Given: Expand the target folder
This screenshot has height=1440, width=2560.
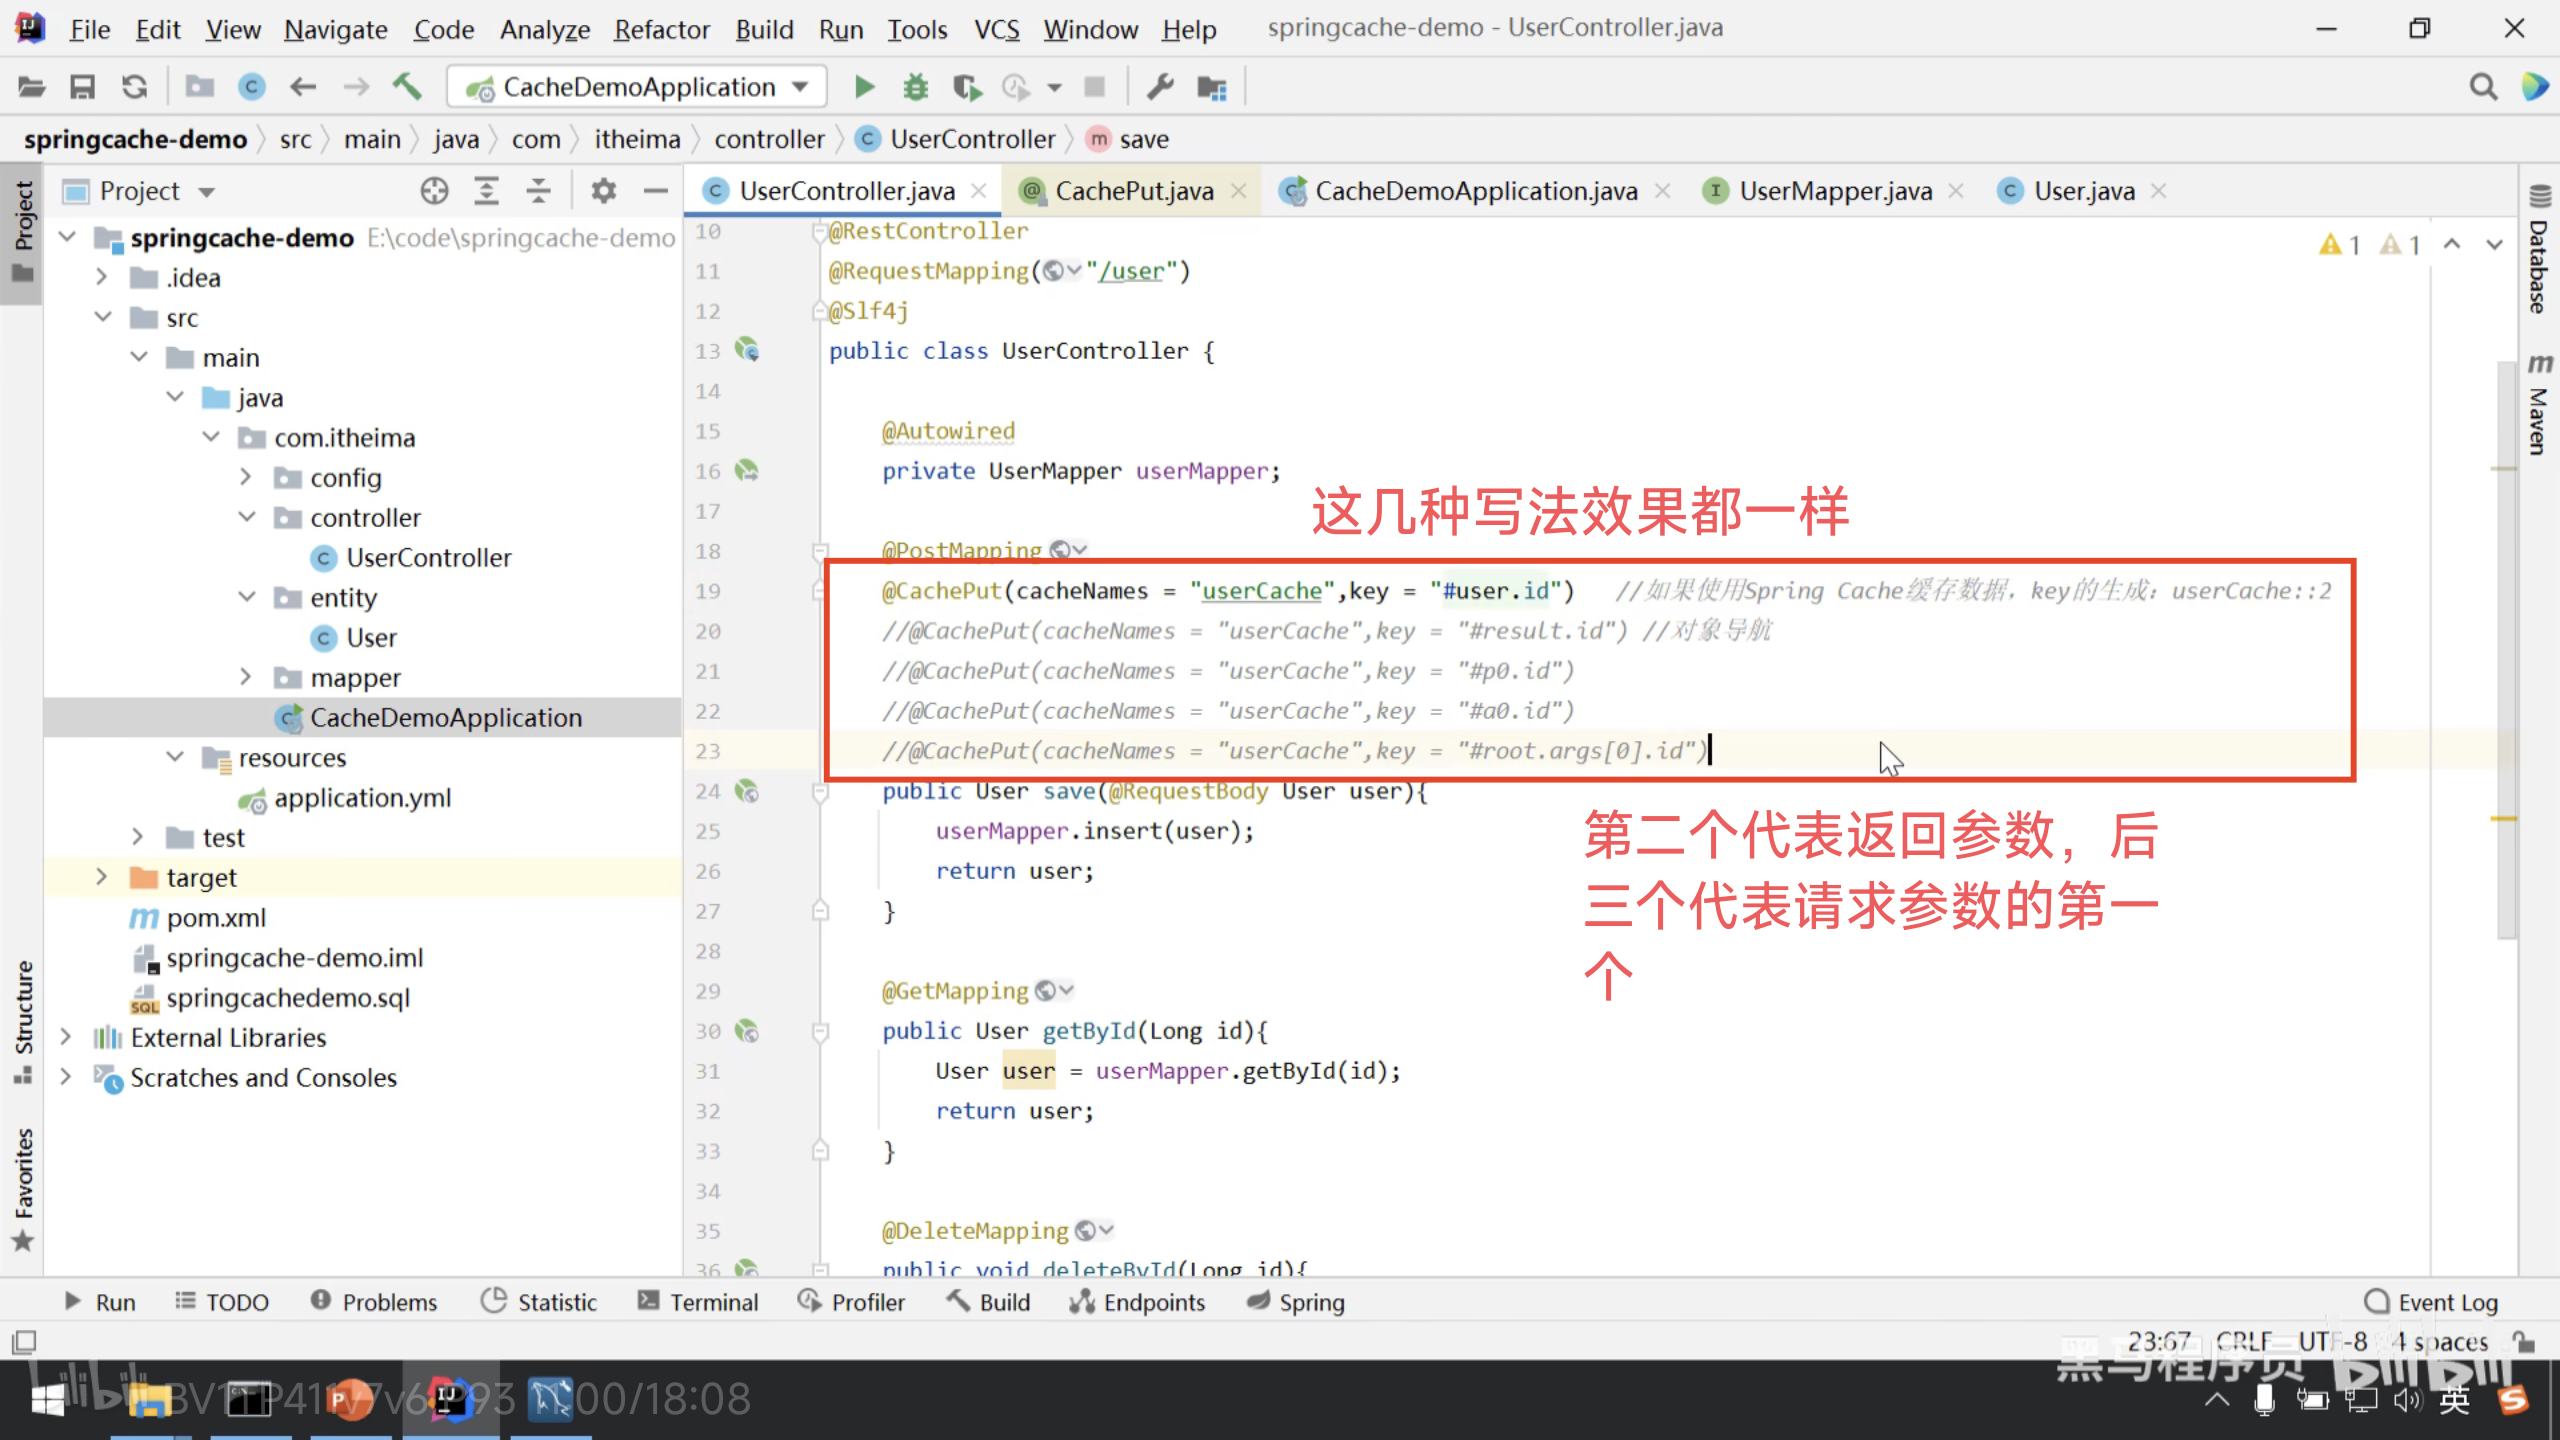Looking at the screenshot, I should click(101, 877).
